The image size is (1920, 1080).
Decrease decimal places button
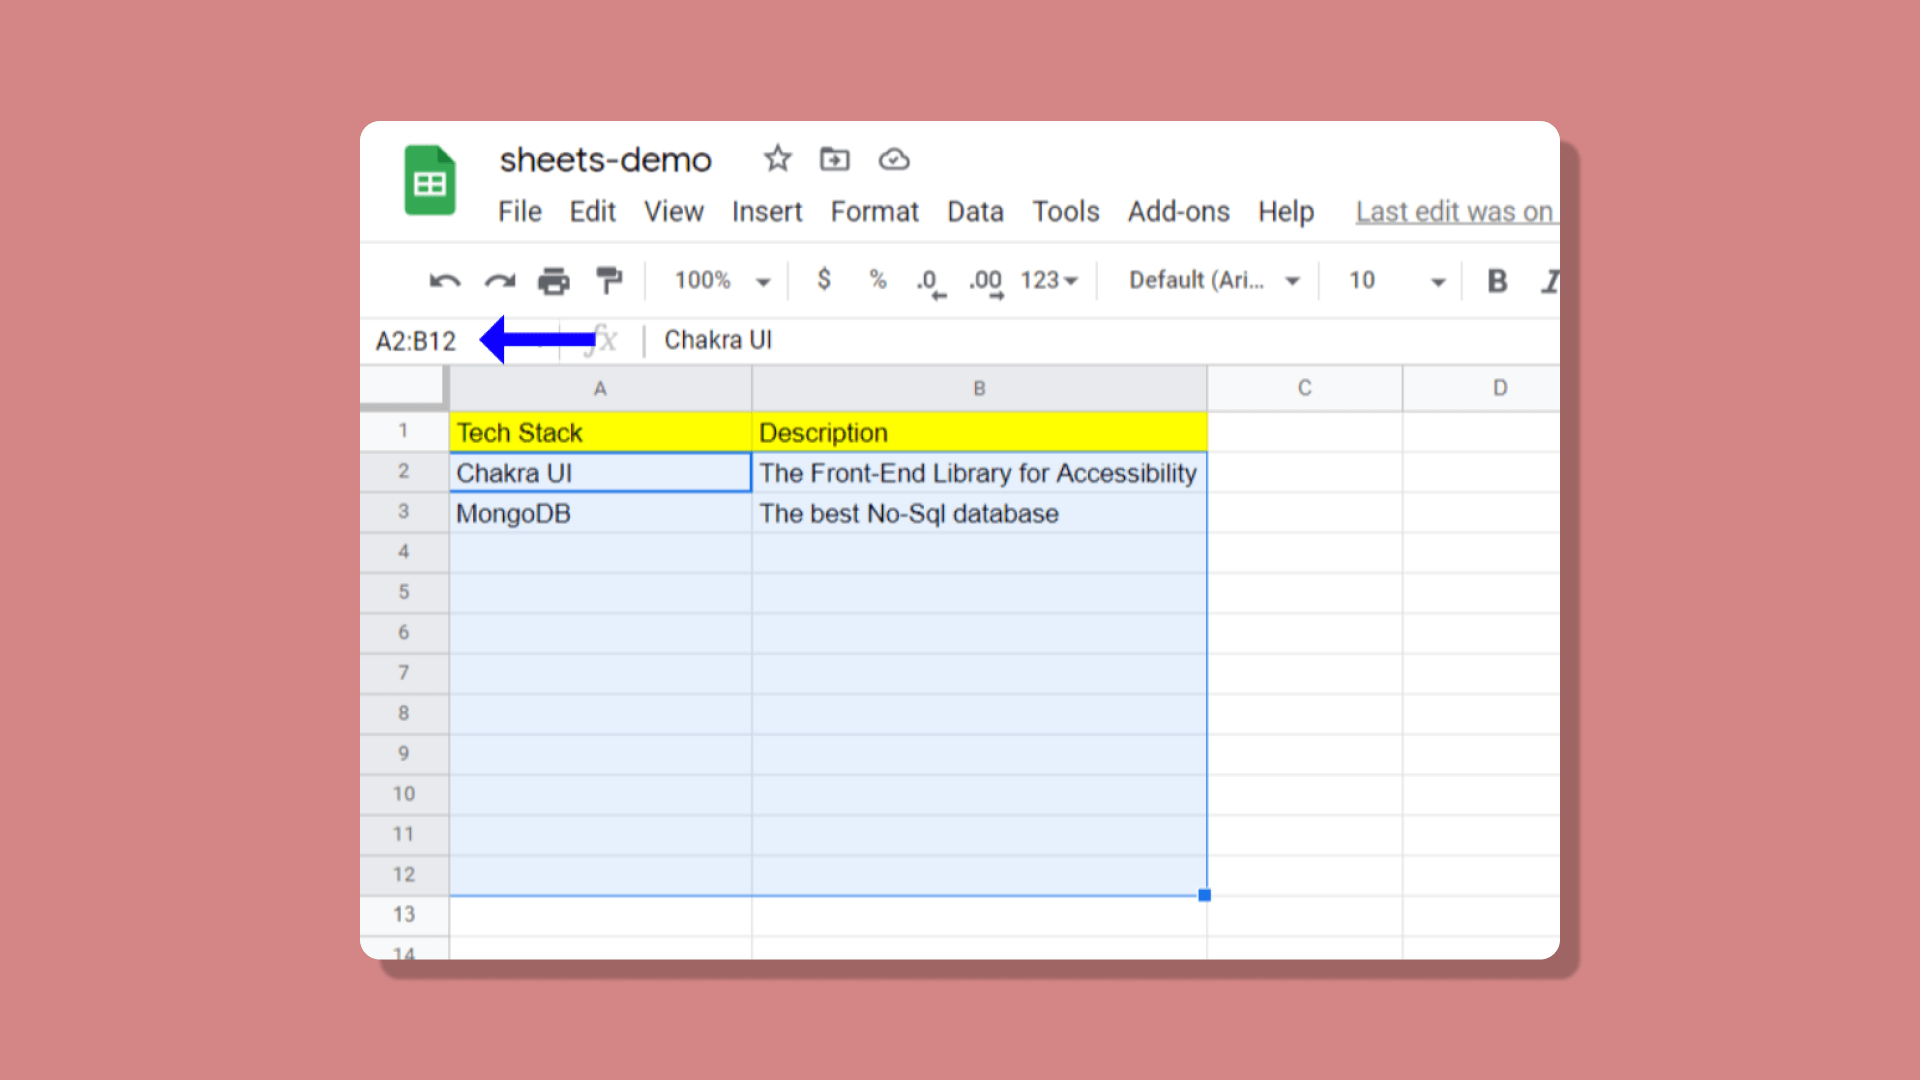(x=930, y=282)
